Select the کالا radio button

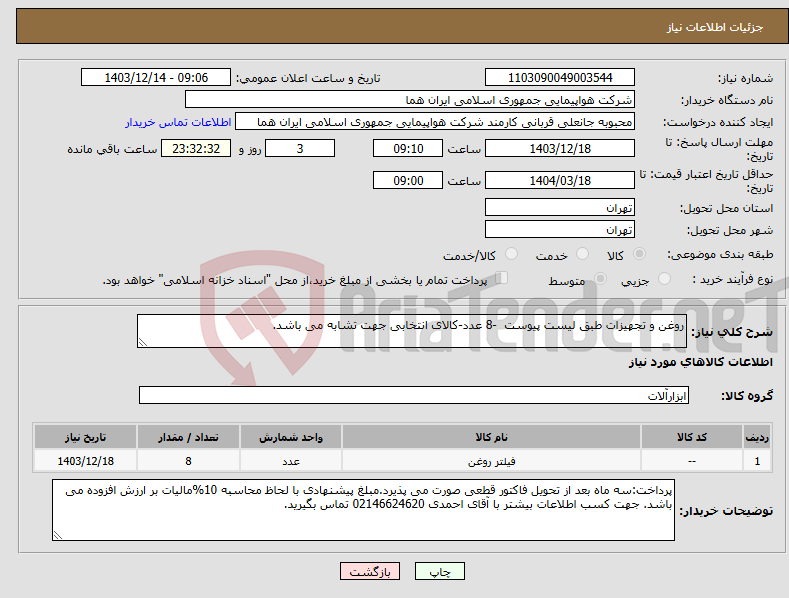pyautogui.click(x=639, y=254)
